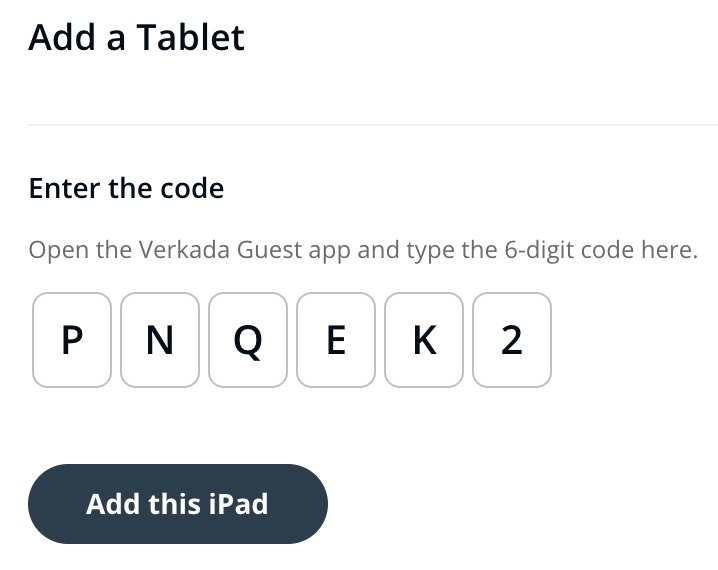718x570 pixels.
Task: Select the code box containing K
Action: (x=424, y=340)
